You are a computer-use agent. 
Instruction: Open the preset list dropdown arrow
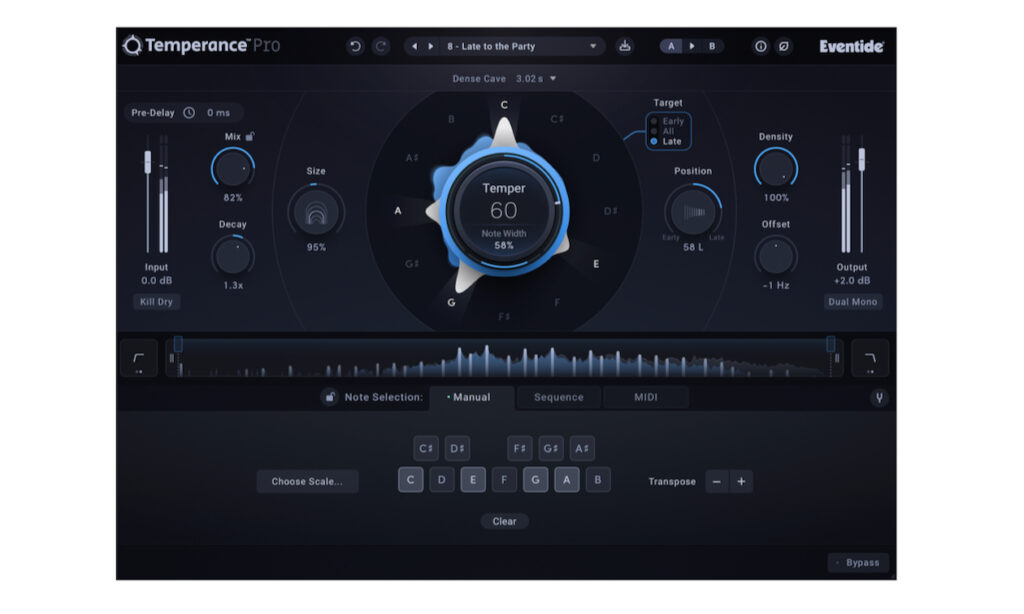[x=593, y=46]
